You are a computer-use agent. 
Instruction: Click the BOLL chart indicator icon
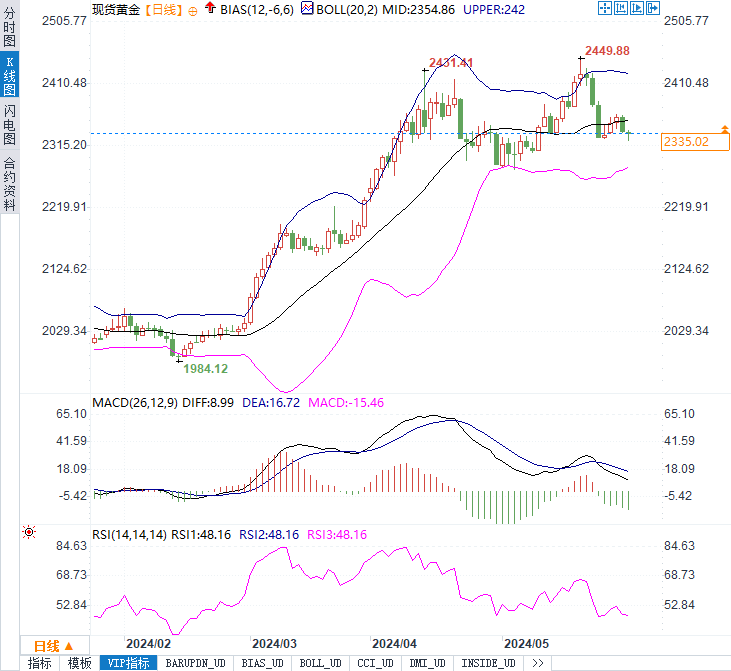click(x=307, y=8)
